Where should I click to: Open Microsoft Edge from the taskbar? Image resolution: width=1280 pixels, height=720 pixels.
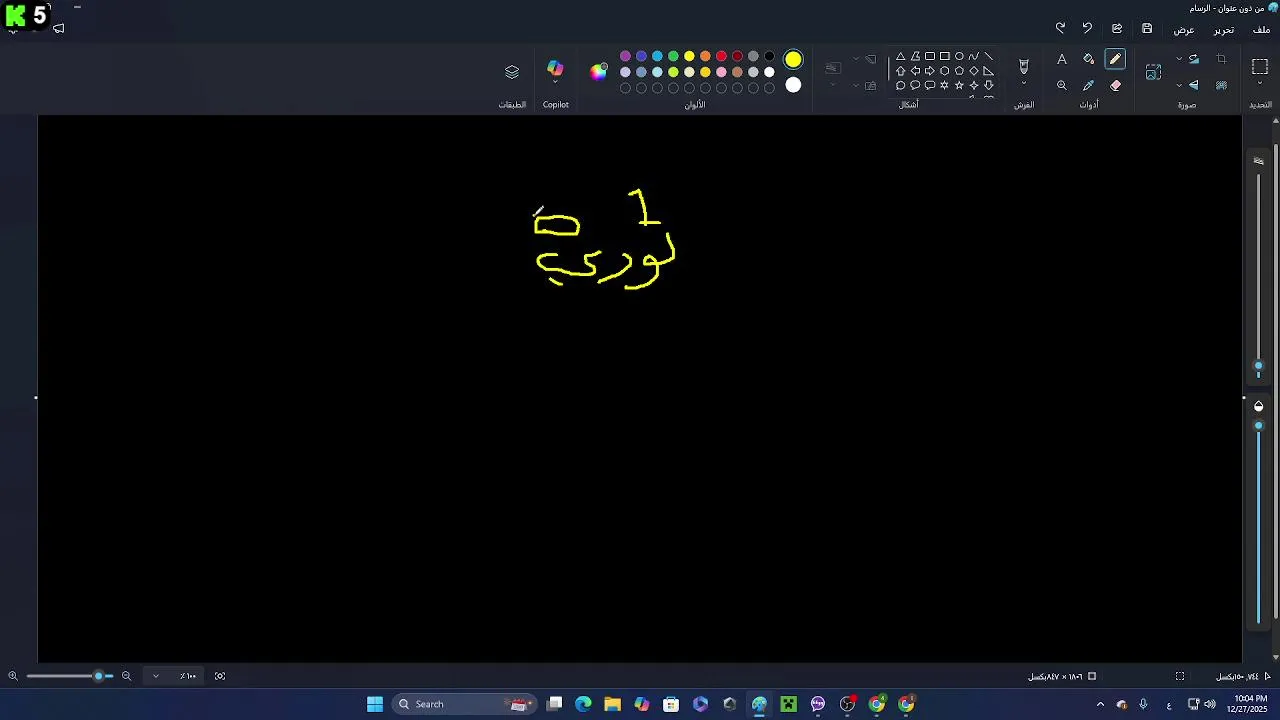pos(583,704)
